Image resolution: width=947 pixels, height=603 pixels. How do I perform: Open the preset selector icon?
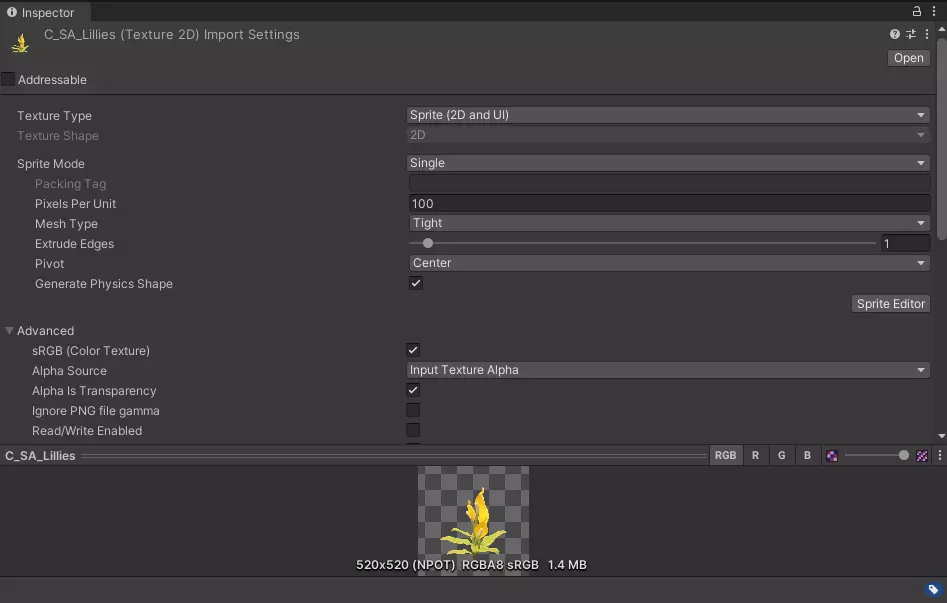click(911, 34)
